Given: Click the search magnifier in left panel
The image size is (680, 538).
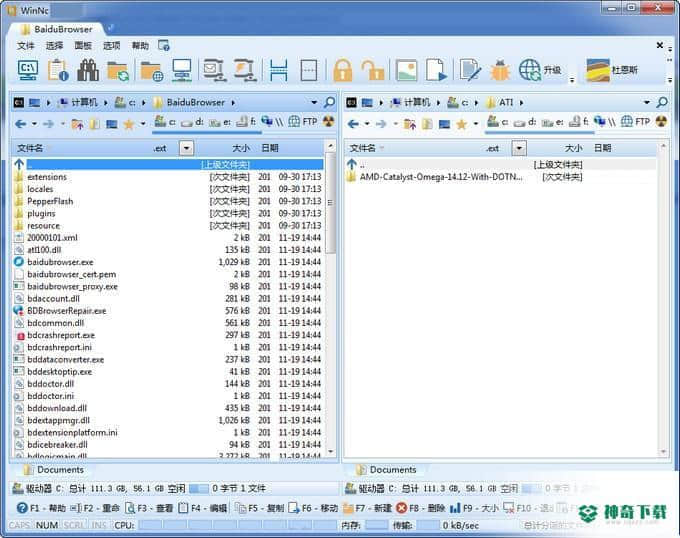Looking at the screenshot, I should (x=330, y=102).
